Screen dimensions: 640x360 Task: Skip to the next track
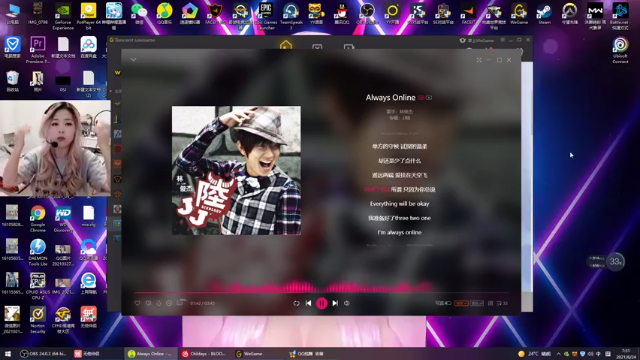335,303
